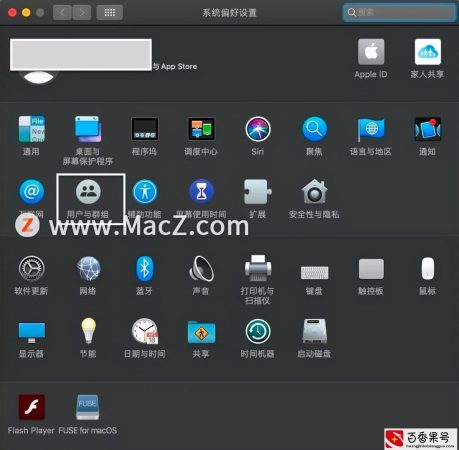Screen dimensions: 459x450
Task: Close the 系统偏好设置 window
Action: point(12,13)
